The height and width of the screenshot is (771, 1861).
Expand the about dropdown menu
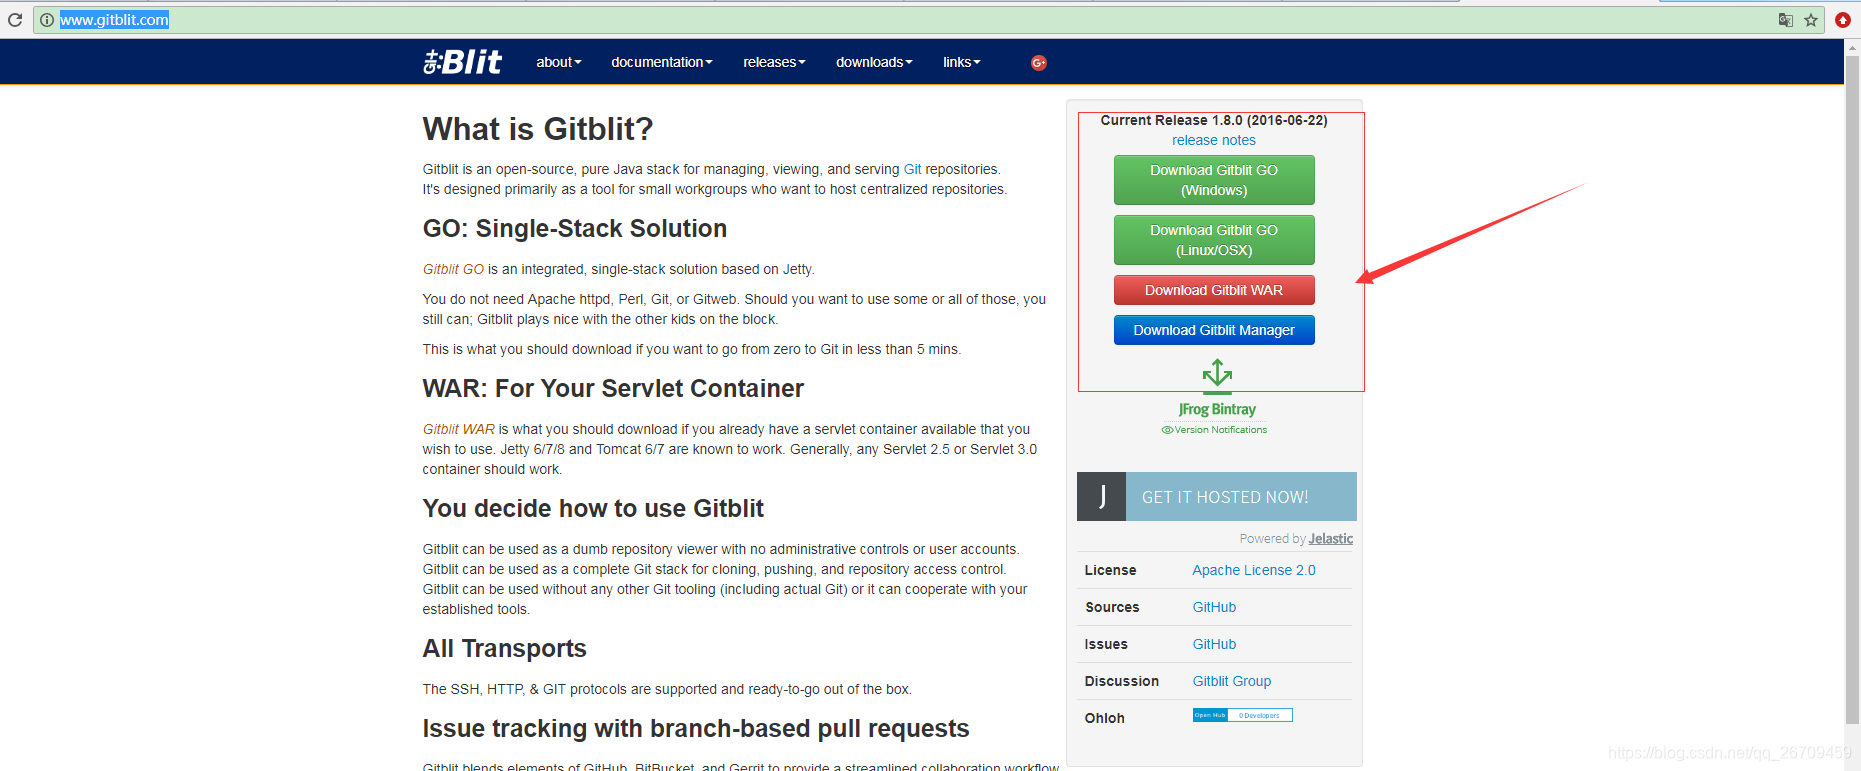click(x=558, y=62)
